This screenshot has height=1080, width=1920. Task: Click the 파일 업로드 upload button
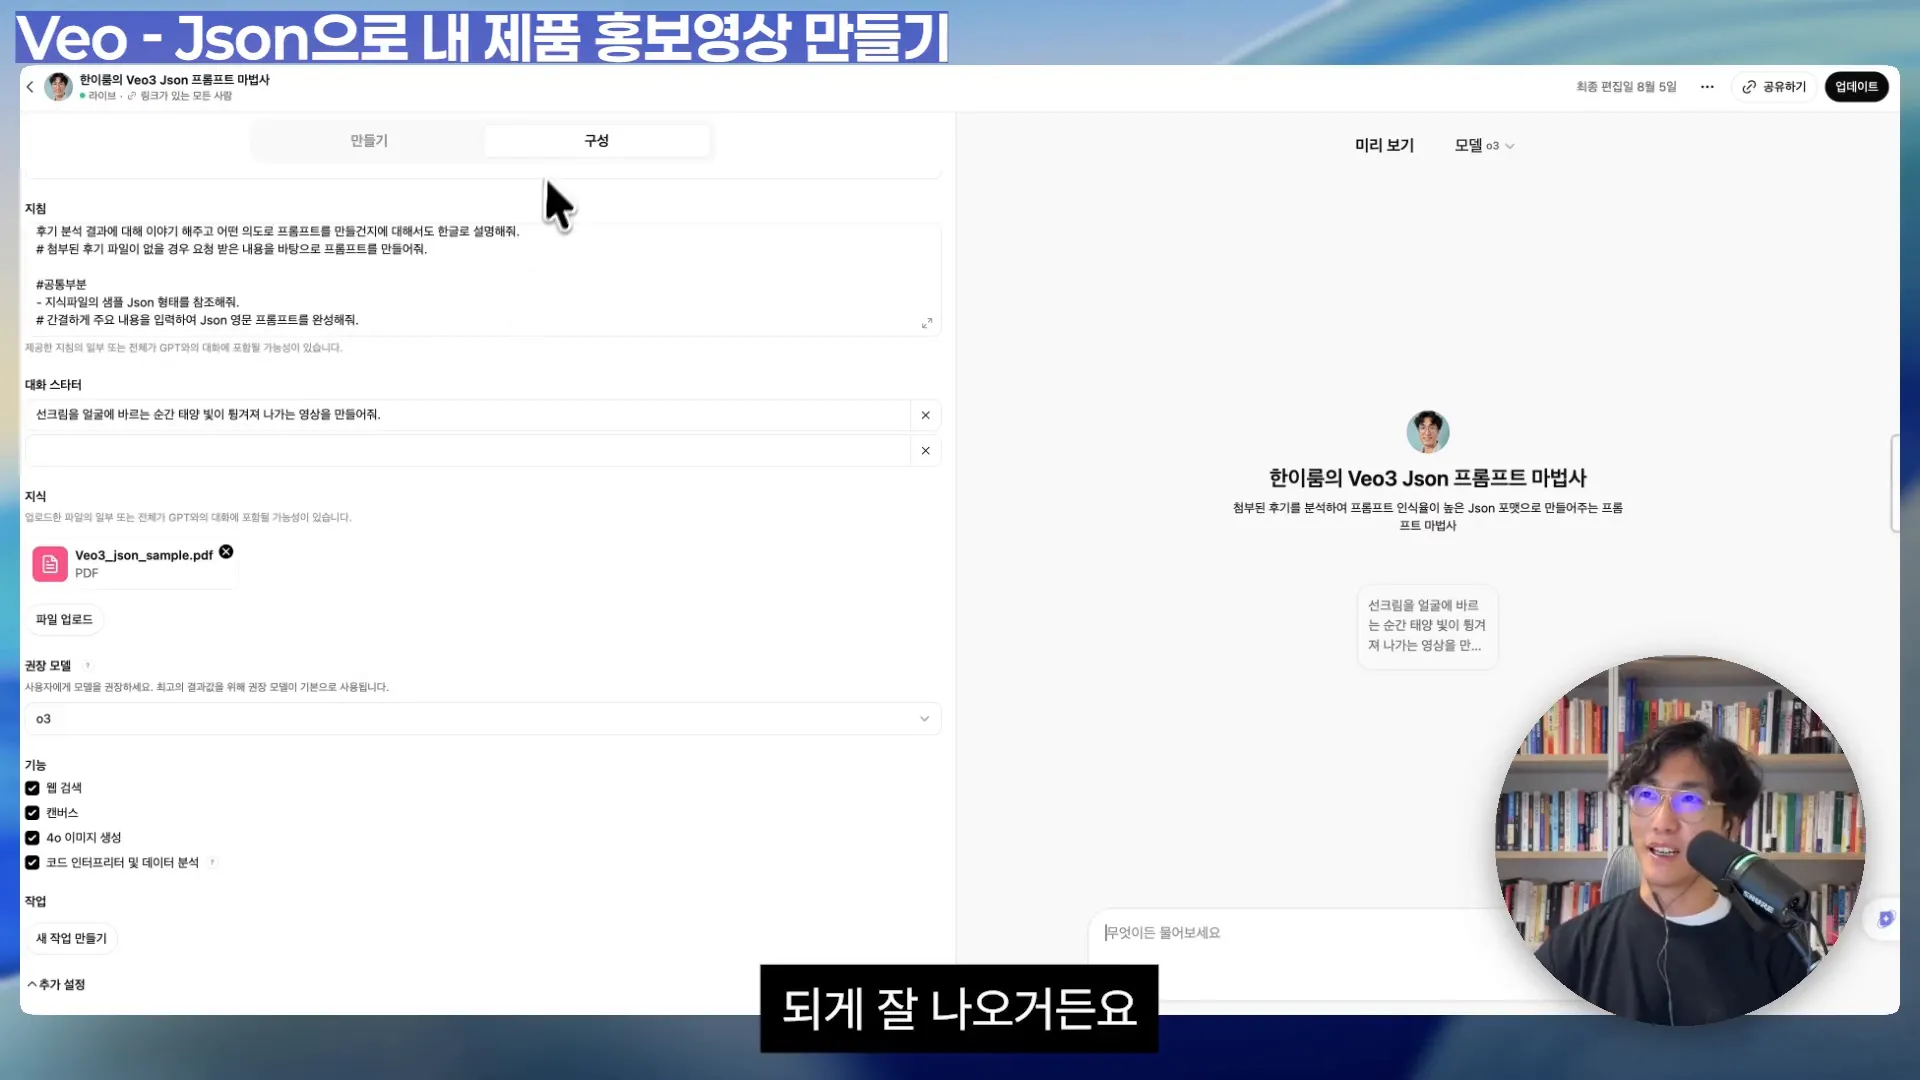pos(64,620)
